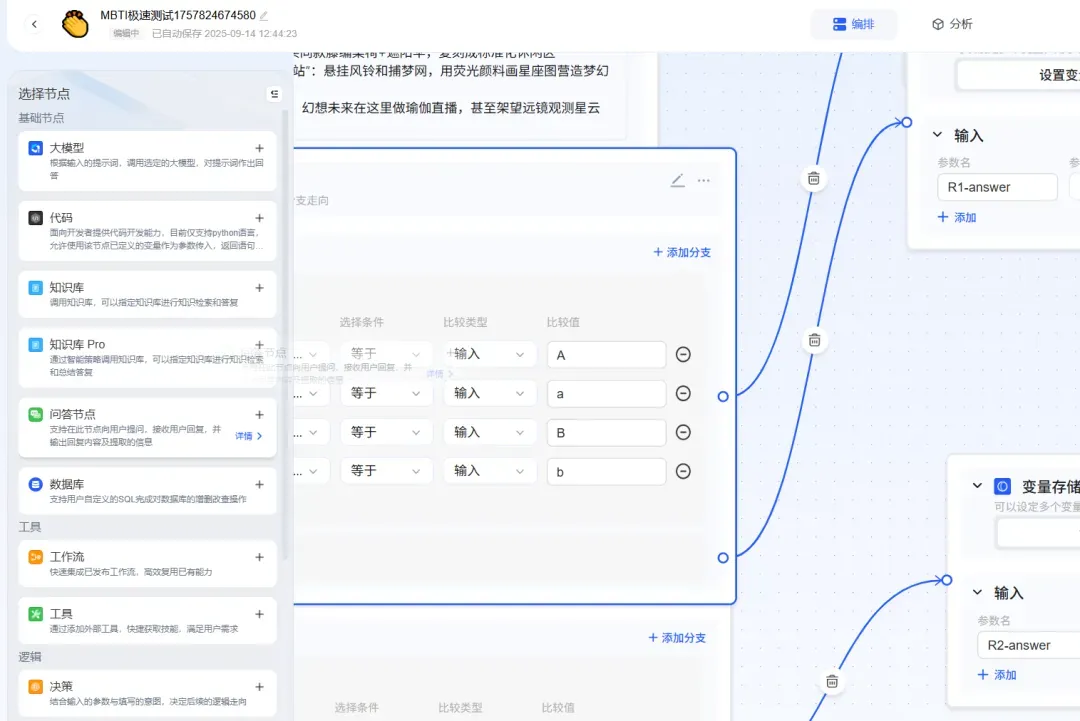Image resolution: width=1080 pixels, height=721 pixels.
Task: Collapse the 变量存储 node
Action: [x=977, y=486]
